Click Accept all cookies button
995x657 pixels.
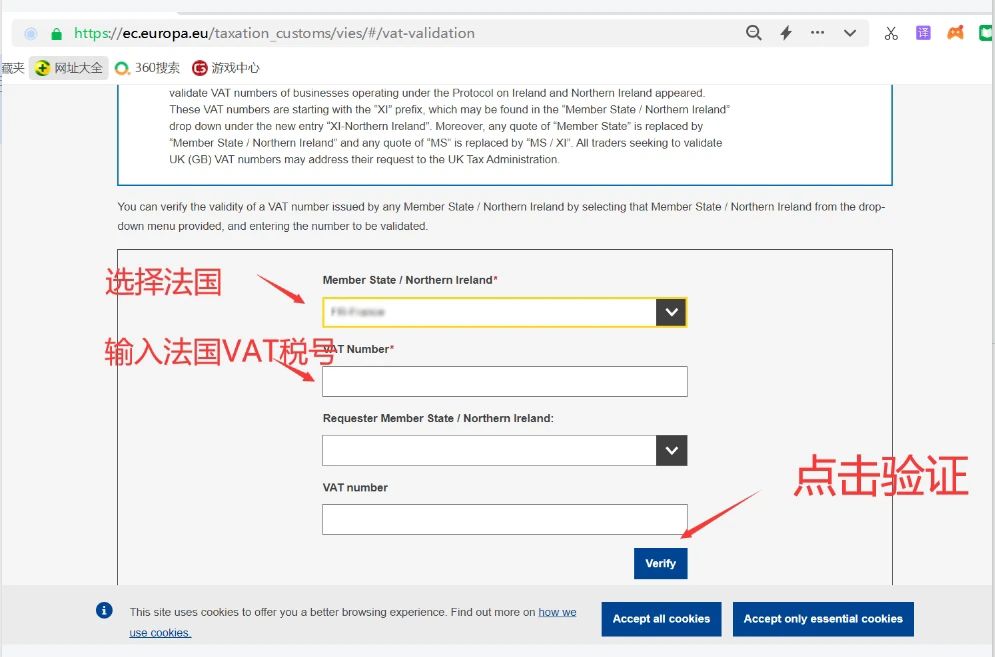661,619
